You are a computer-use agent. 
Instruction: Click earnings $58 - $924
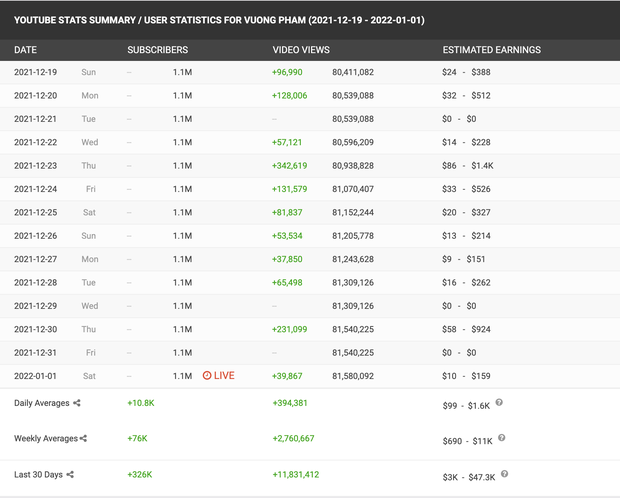pyautogui.click(x=466, y=329)
